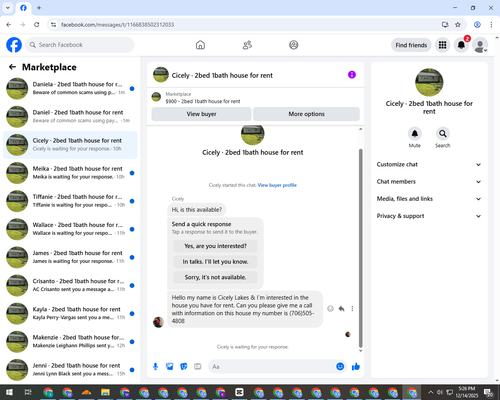Open Crisanto conversation in list
The height and width of the screenshot is (400, 500).
[x=70, y=285]
